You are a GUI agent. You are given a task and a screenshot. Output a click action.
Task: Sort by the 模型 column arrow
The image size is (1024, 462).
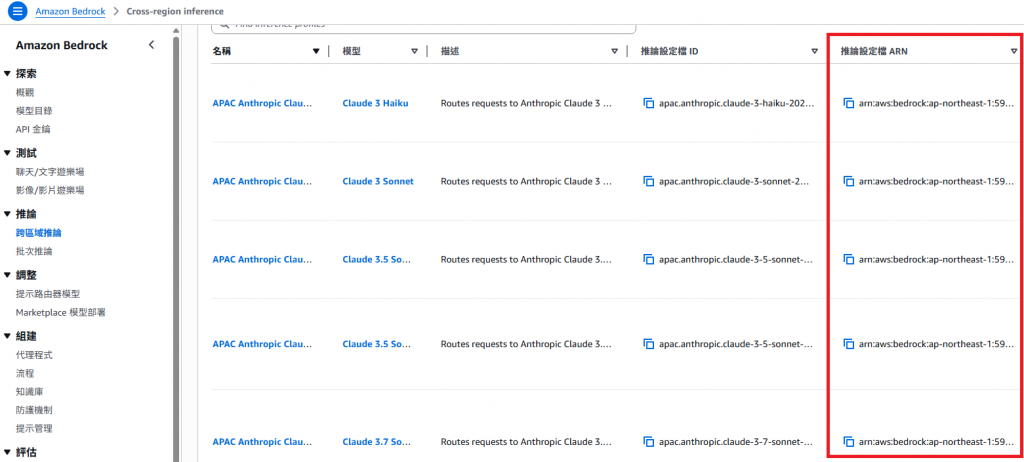point(414,52)
